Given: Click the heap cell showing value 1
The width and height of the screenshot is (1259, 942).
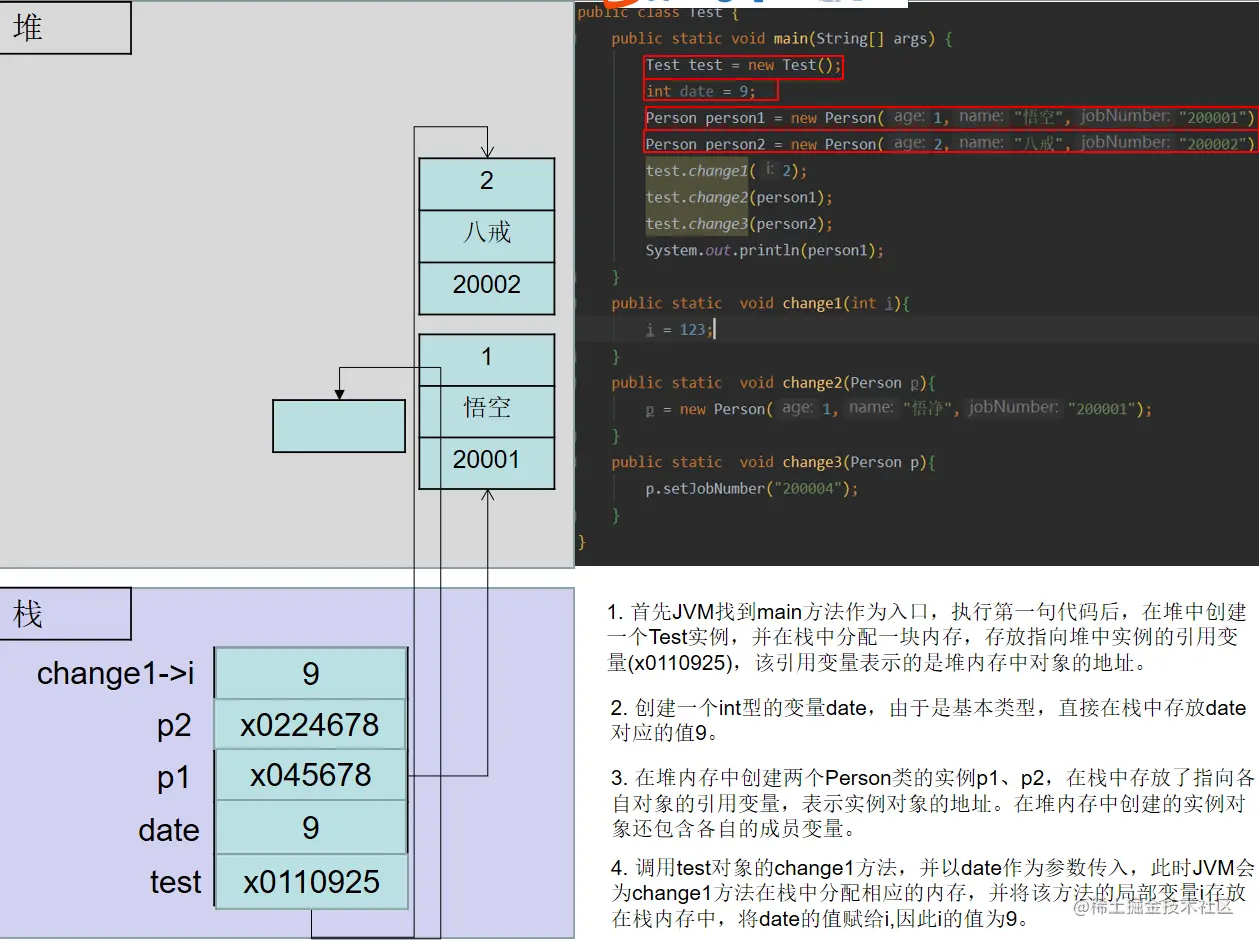Looking at the screenshot, I should pyautogui.click(x=486, y=356).
